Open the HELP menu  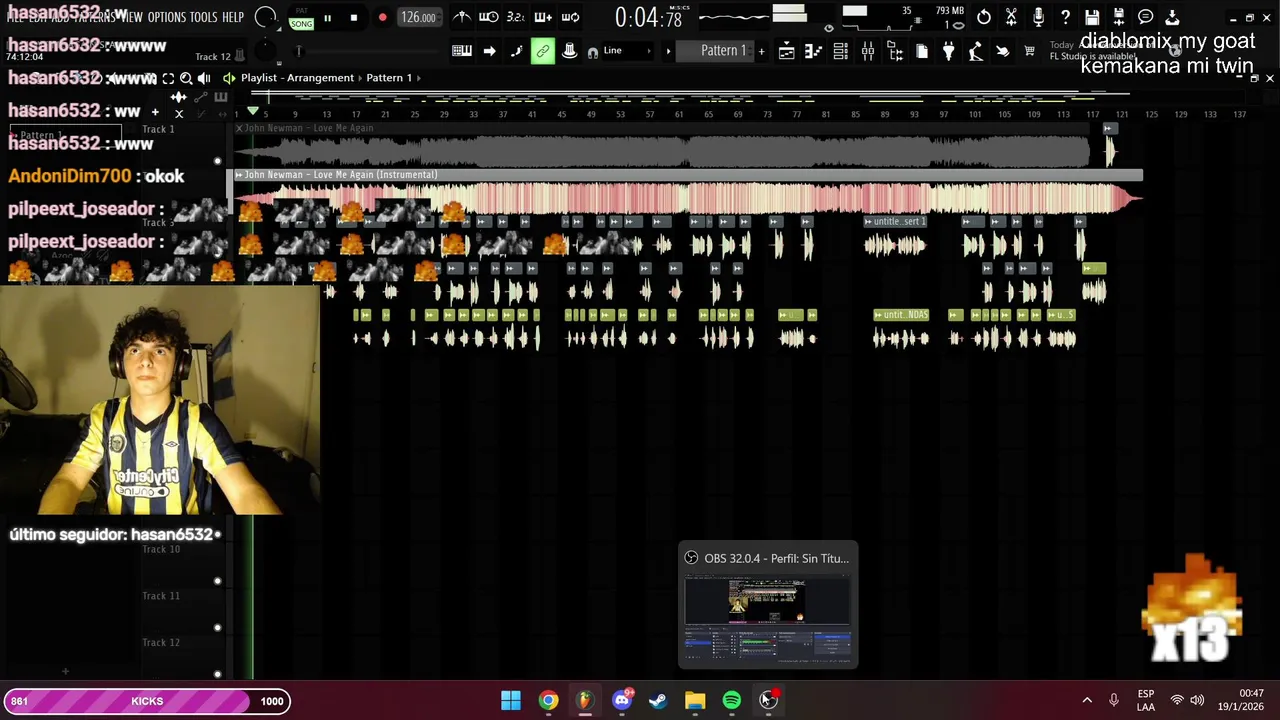point(233,17)
